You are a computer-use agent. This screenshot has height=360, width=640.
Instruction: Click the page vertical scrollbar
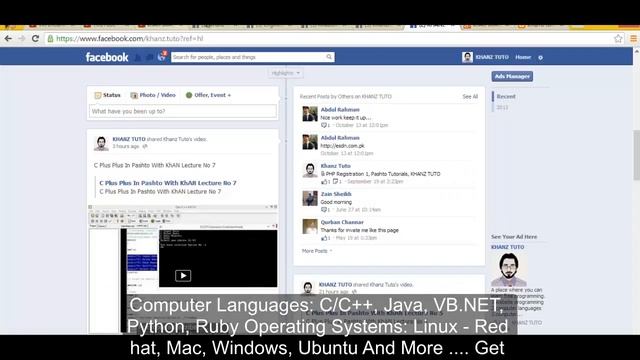click(636, 155)
